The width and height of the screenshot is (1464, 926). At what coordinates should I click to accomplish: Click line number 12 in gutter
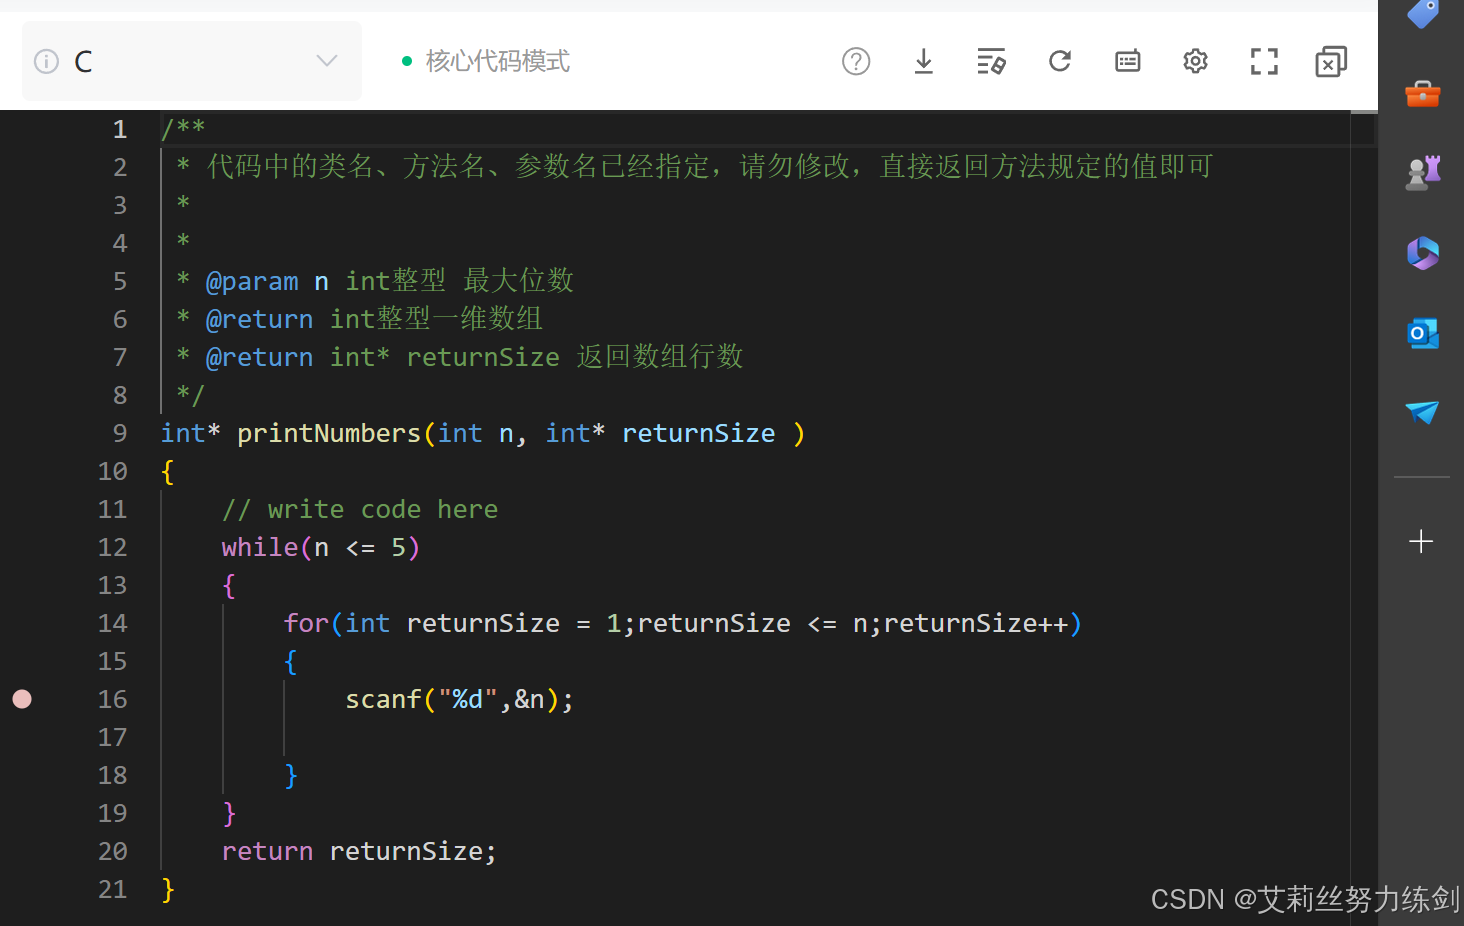(x=112, y=547)
